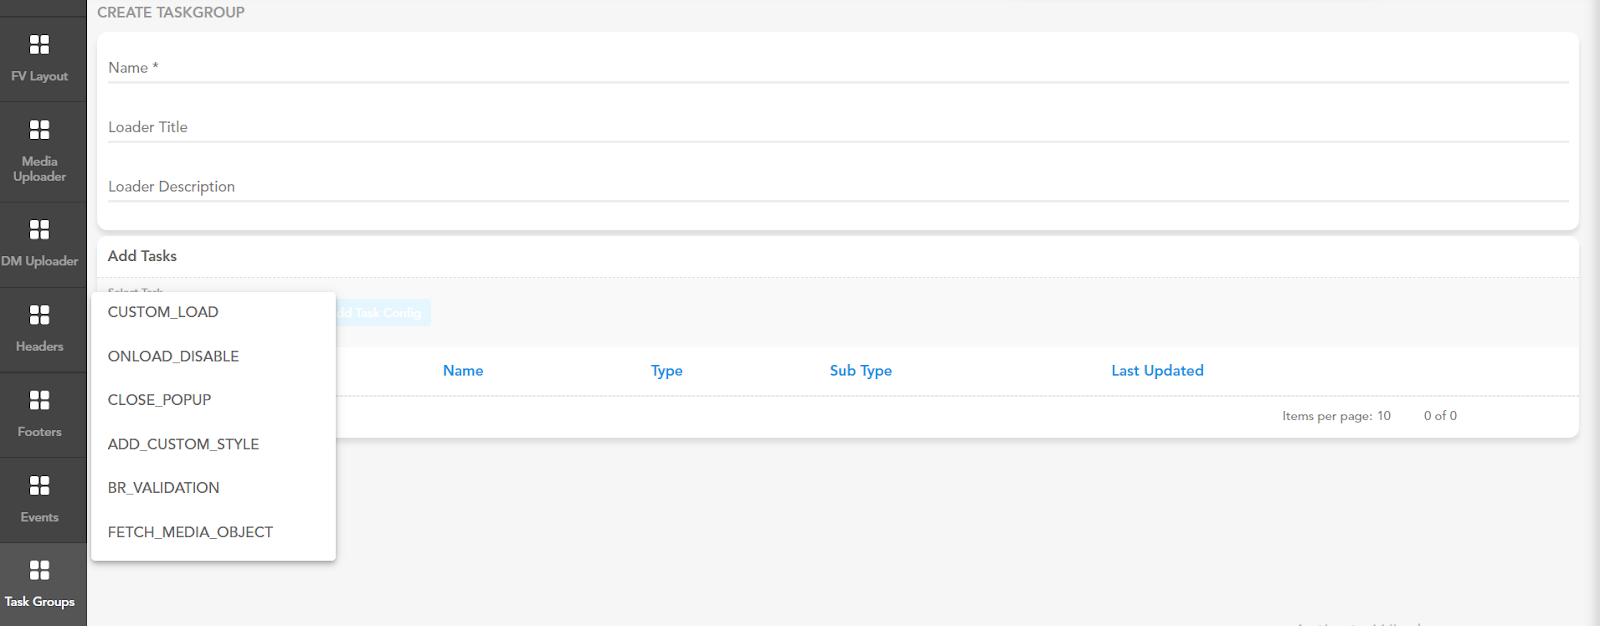
Task: Click the CREATE TASKGROUP page title
Action: tap(171, 12)
